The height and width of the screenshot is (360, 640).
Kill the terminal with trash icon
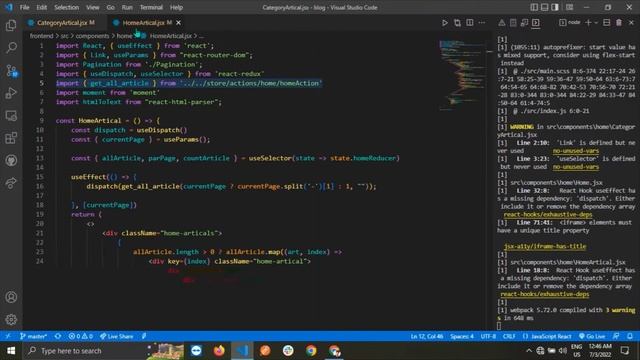(619, 23)
